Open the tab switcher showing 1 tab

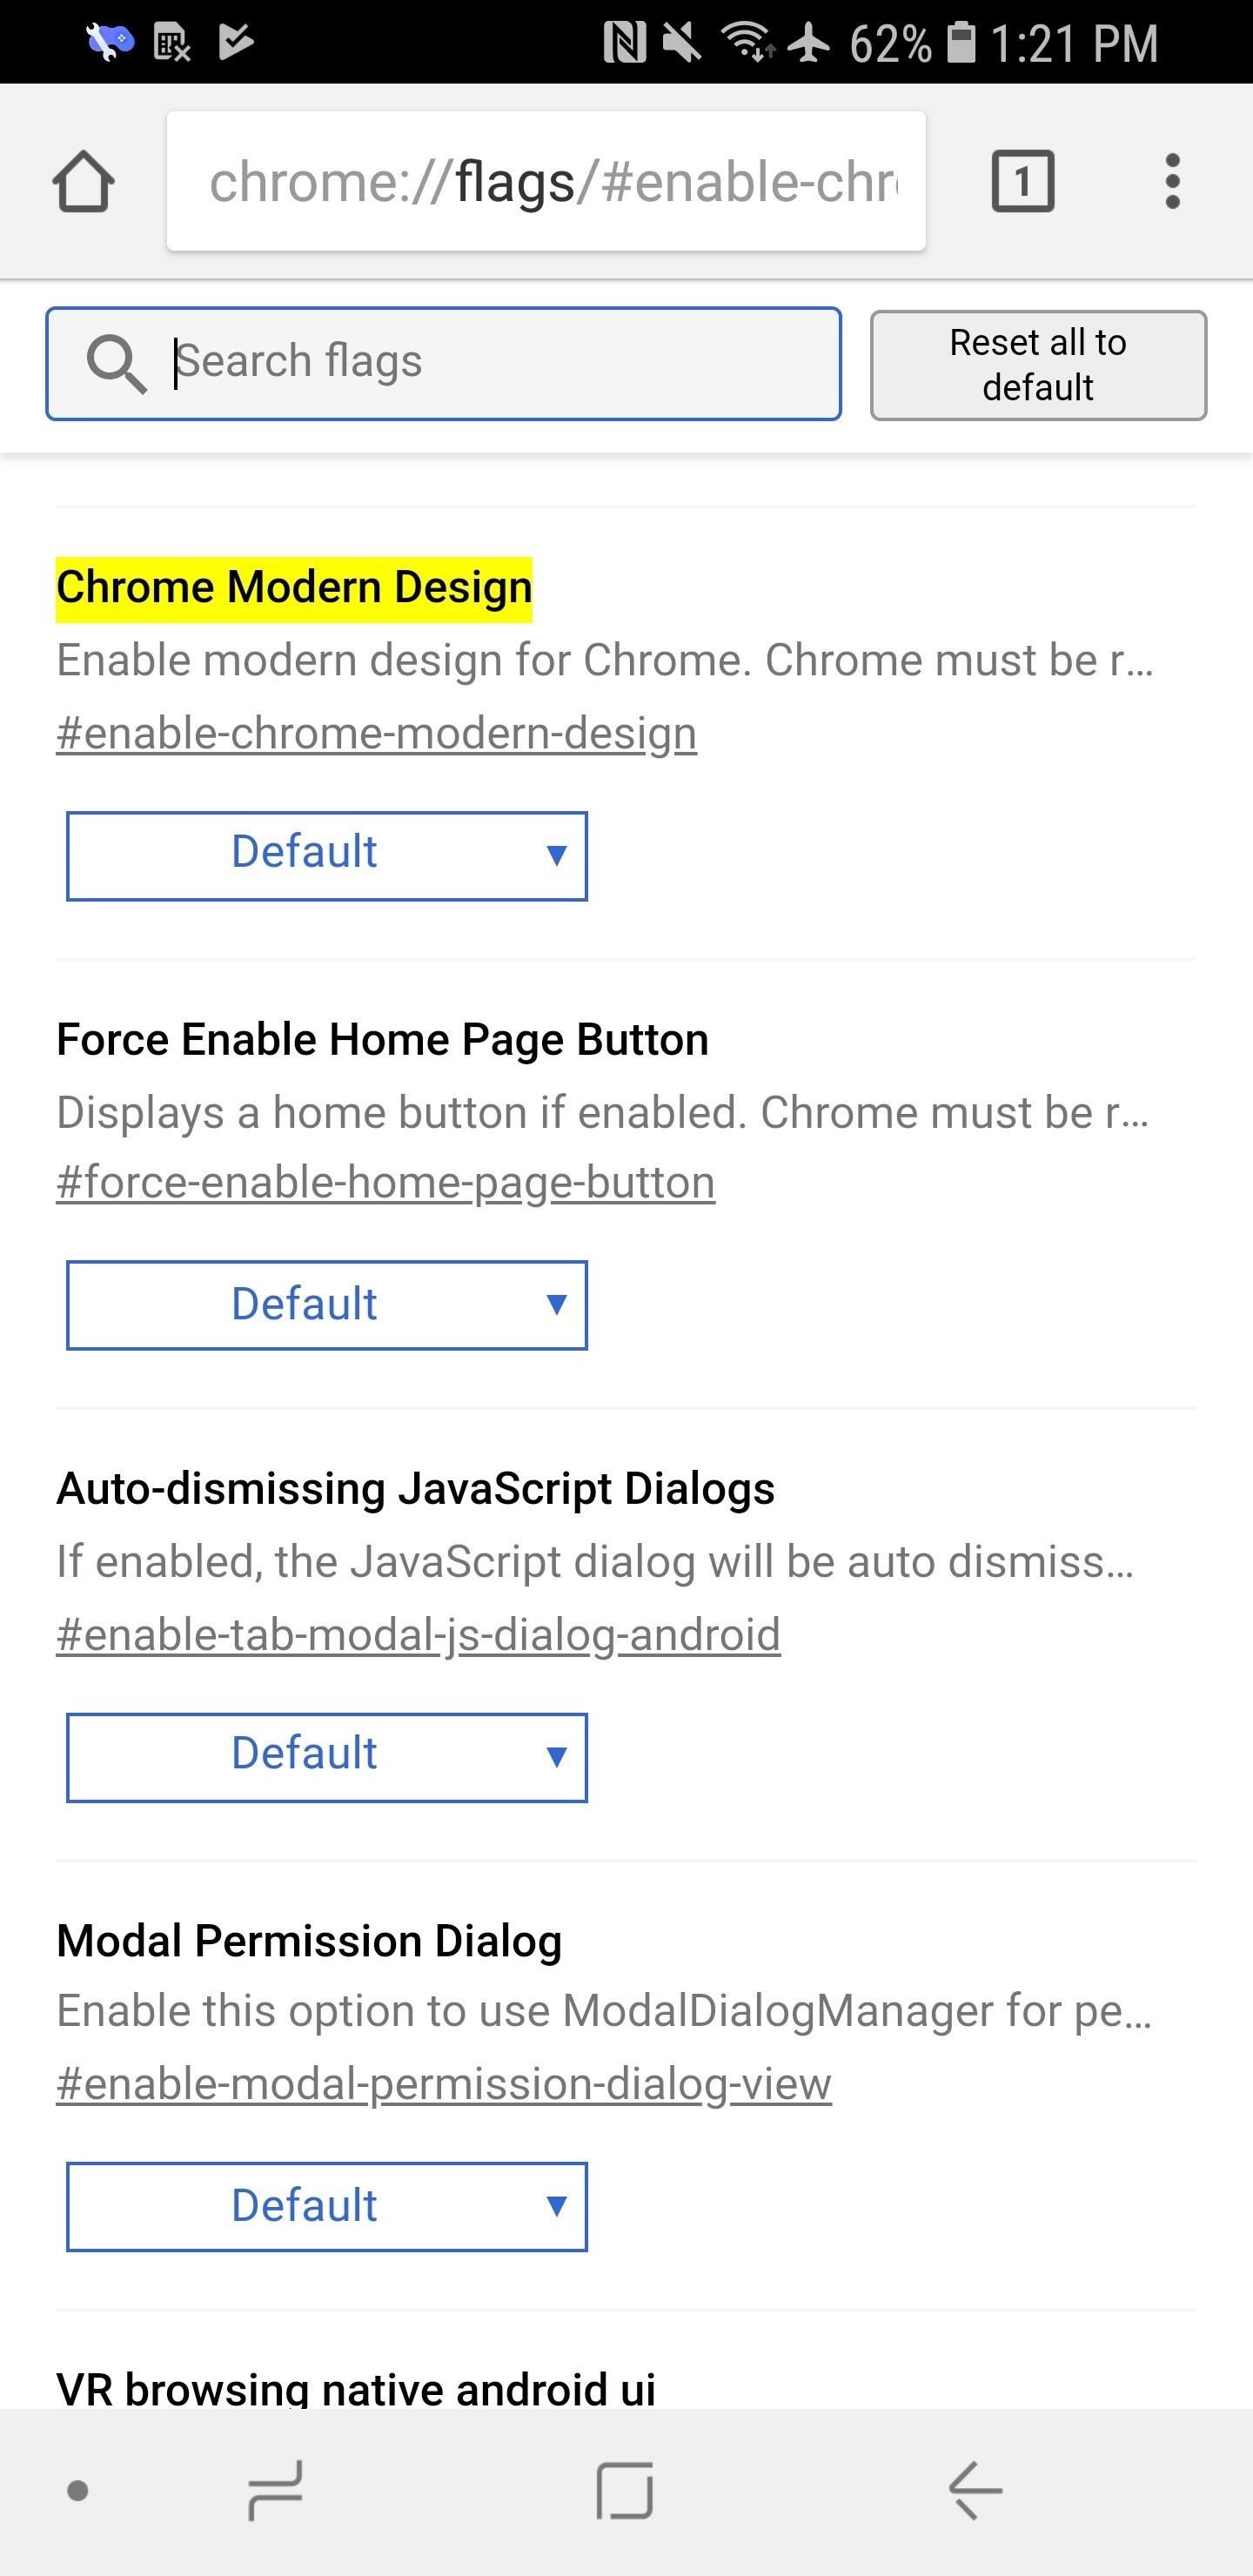point(1024,182)
